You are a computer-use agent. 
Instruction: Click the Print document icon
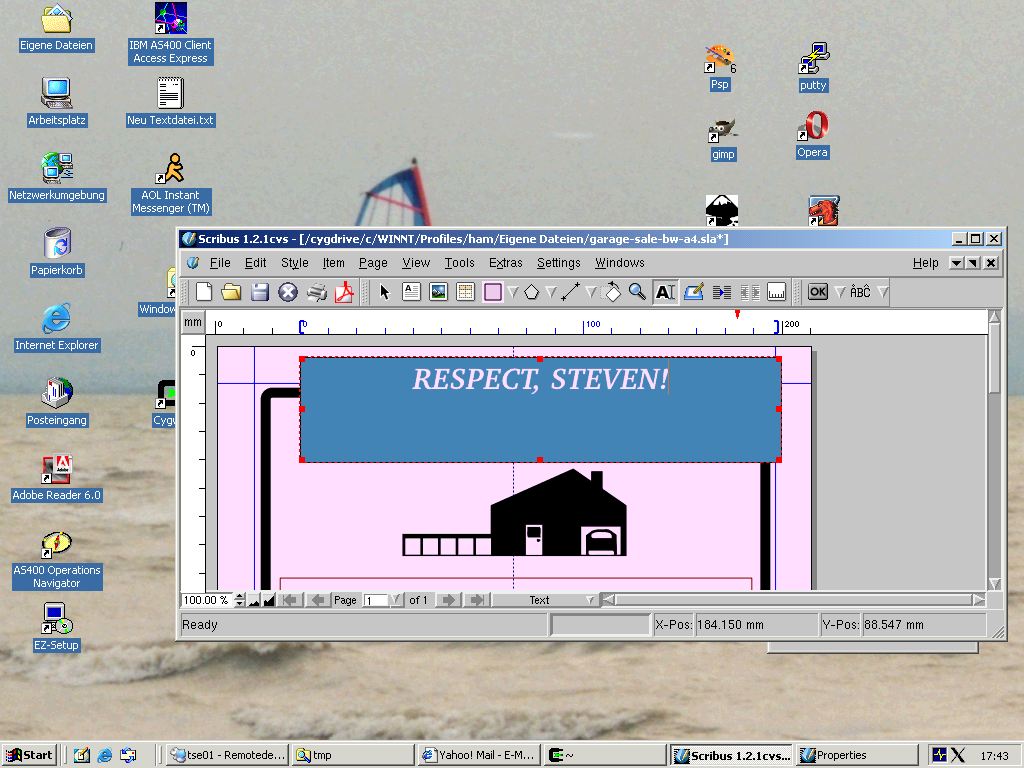coord(316,292)
